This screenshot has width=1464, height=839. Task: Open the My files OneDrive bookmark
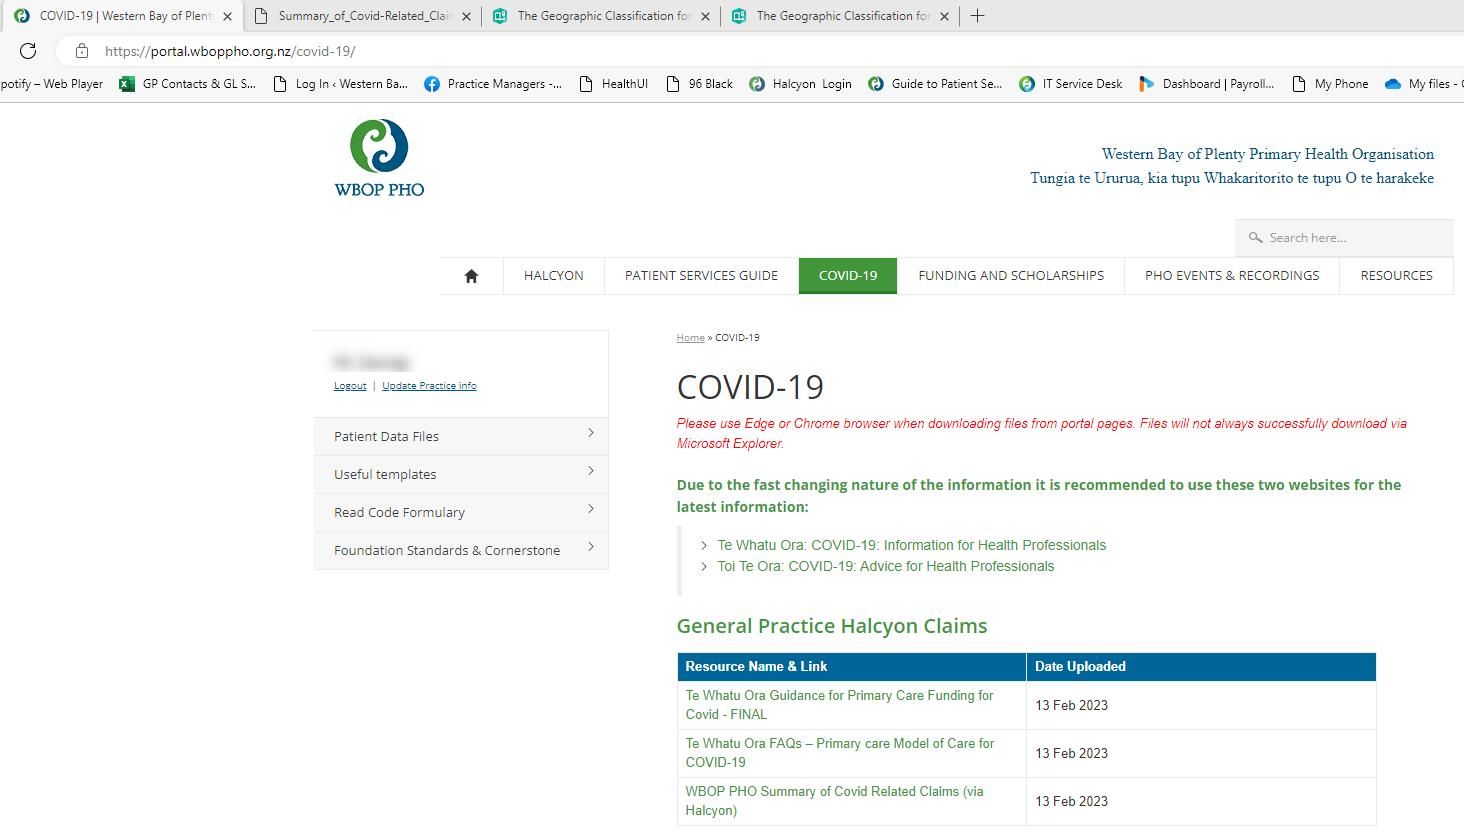click(x=1424, y=84)
